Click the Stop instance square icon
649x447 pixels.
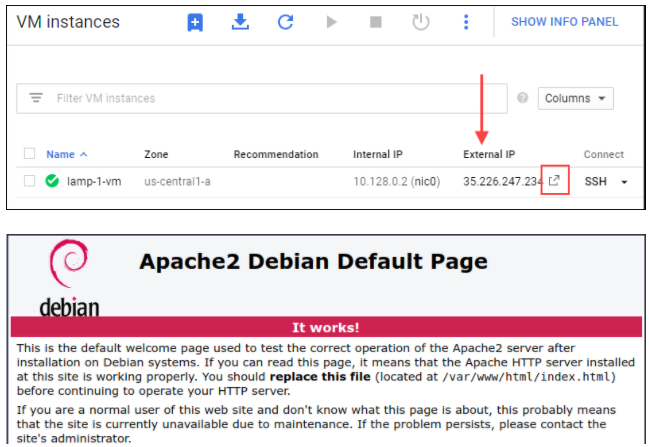pos(376,22)
